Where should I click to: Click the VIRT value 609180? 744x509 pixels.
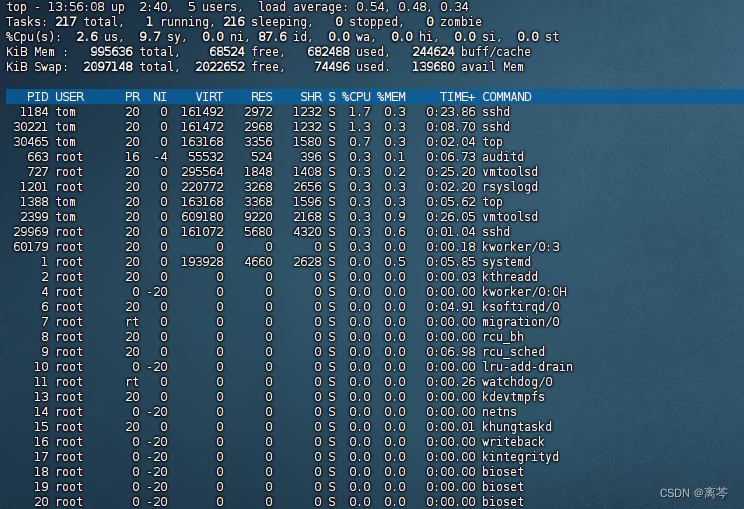[x=202, y=217]
